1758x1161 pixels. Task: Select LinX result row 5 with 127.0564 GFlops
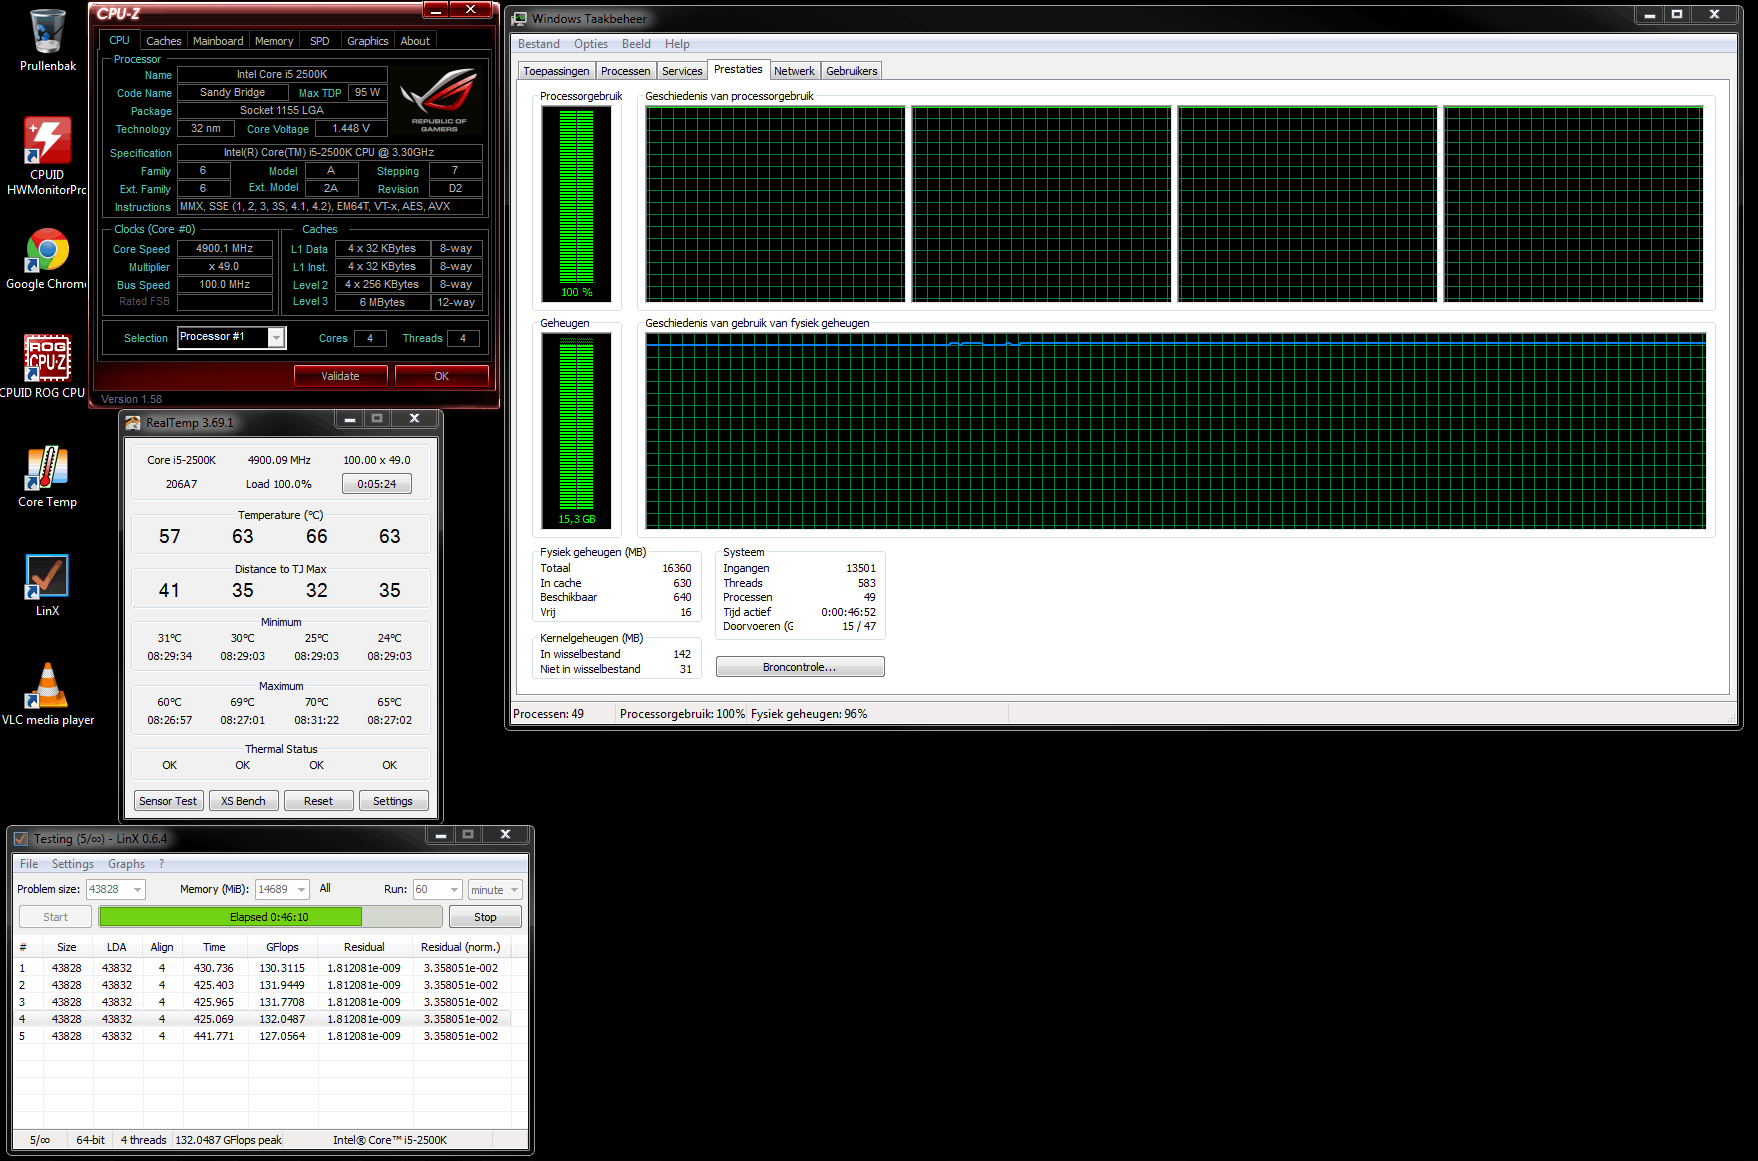click(262, 1036)
